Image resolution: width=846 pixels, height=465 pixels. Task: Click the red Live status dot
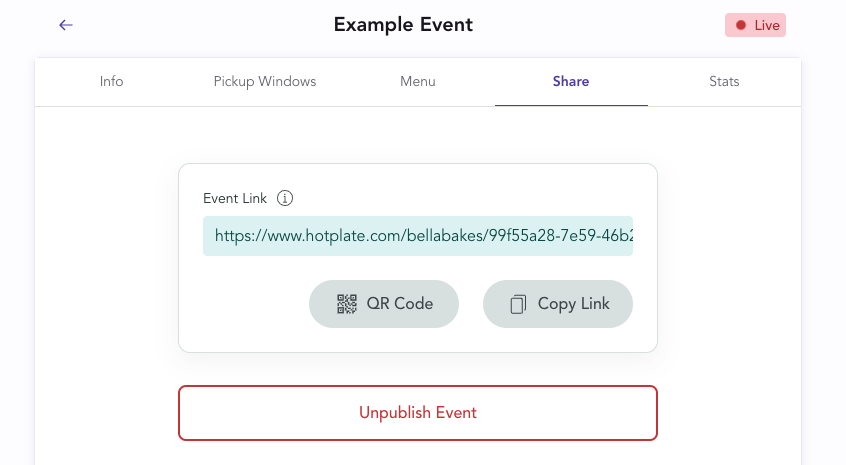pos(741,25)
